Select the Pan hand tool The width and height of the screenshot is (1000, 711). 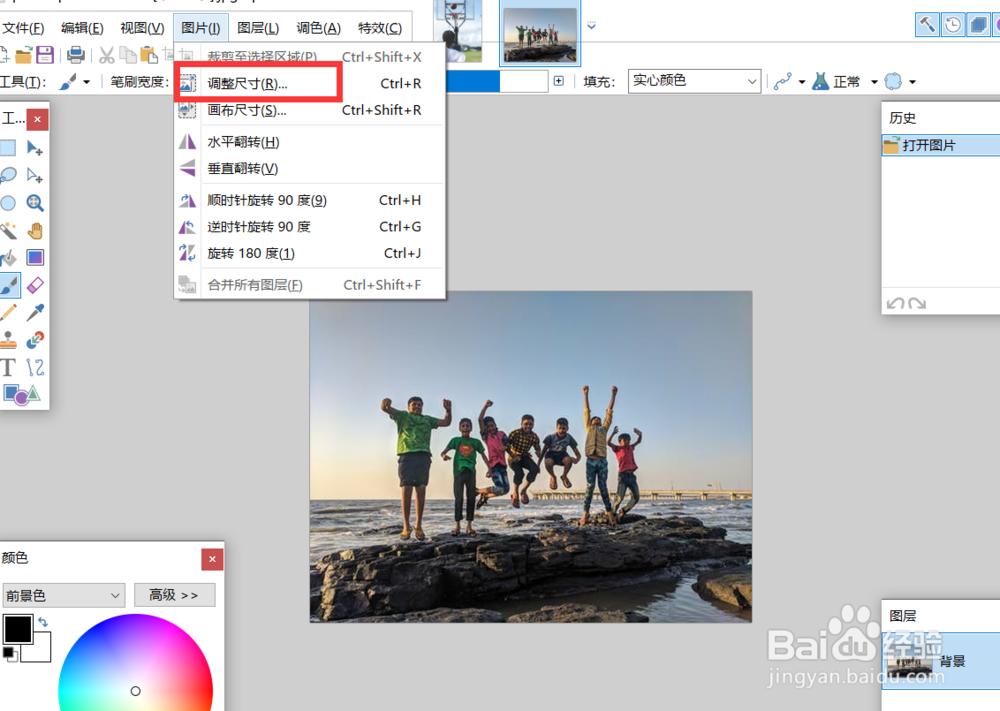pos(34,230)
